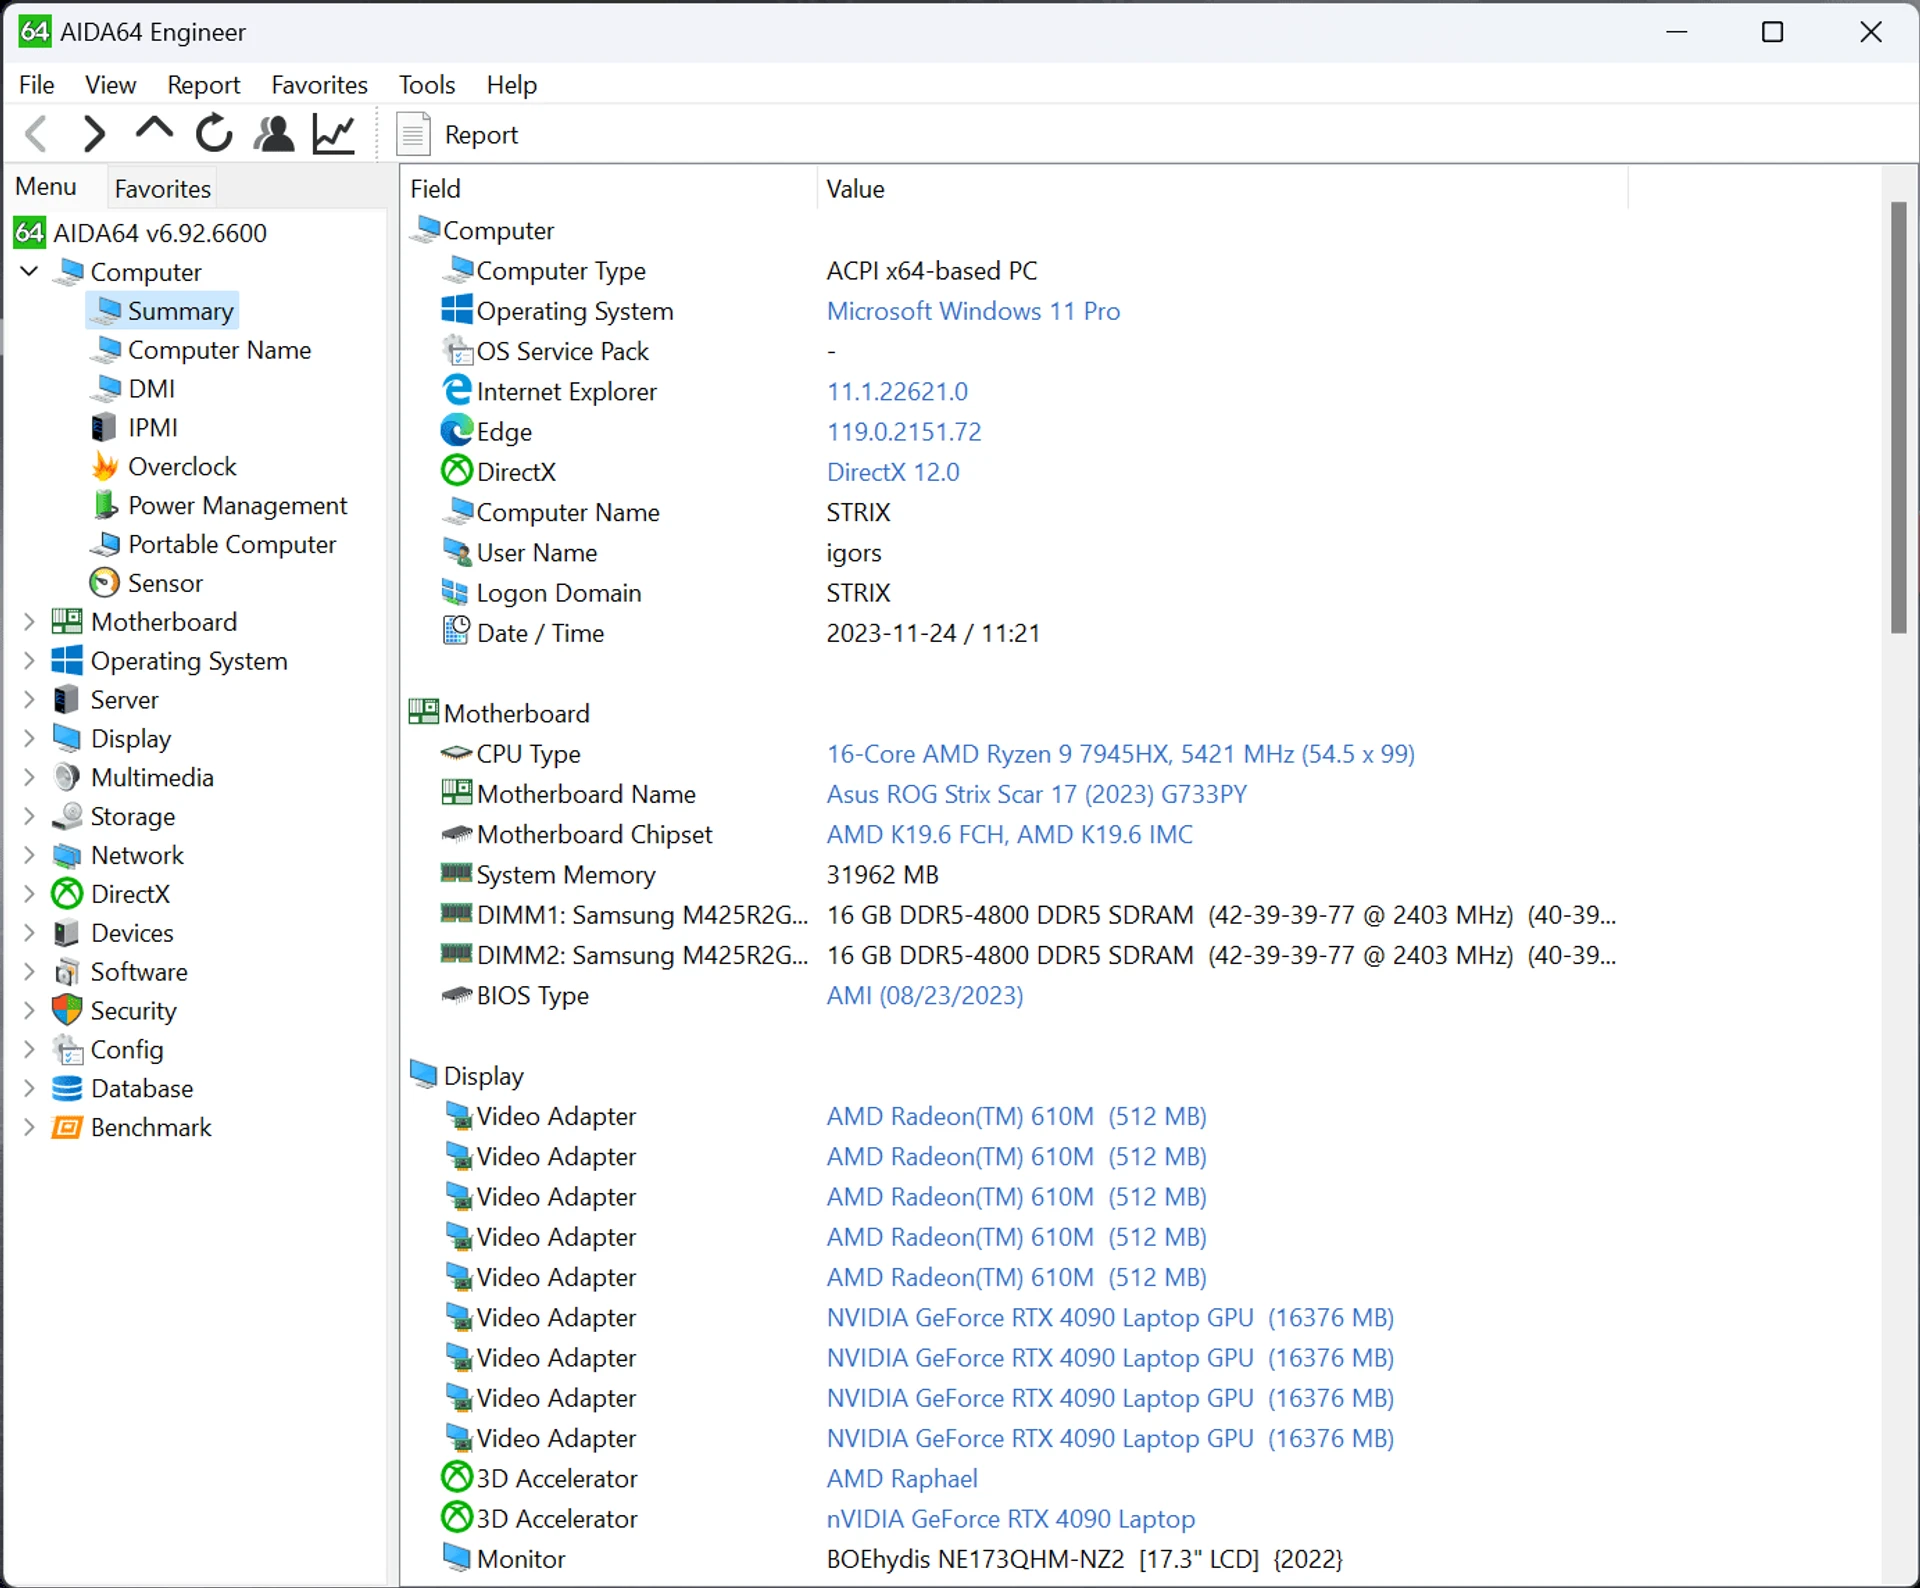Click the Operating System Windows icon in the tree

[x=67, y=661]
